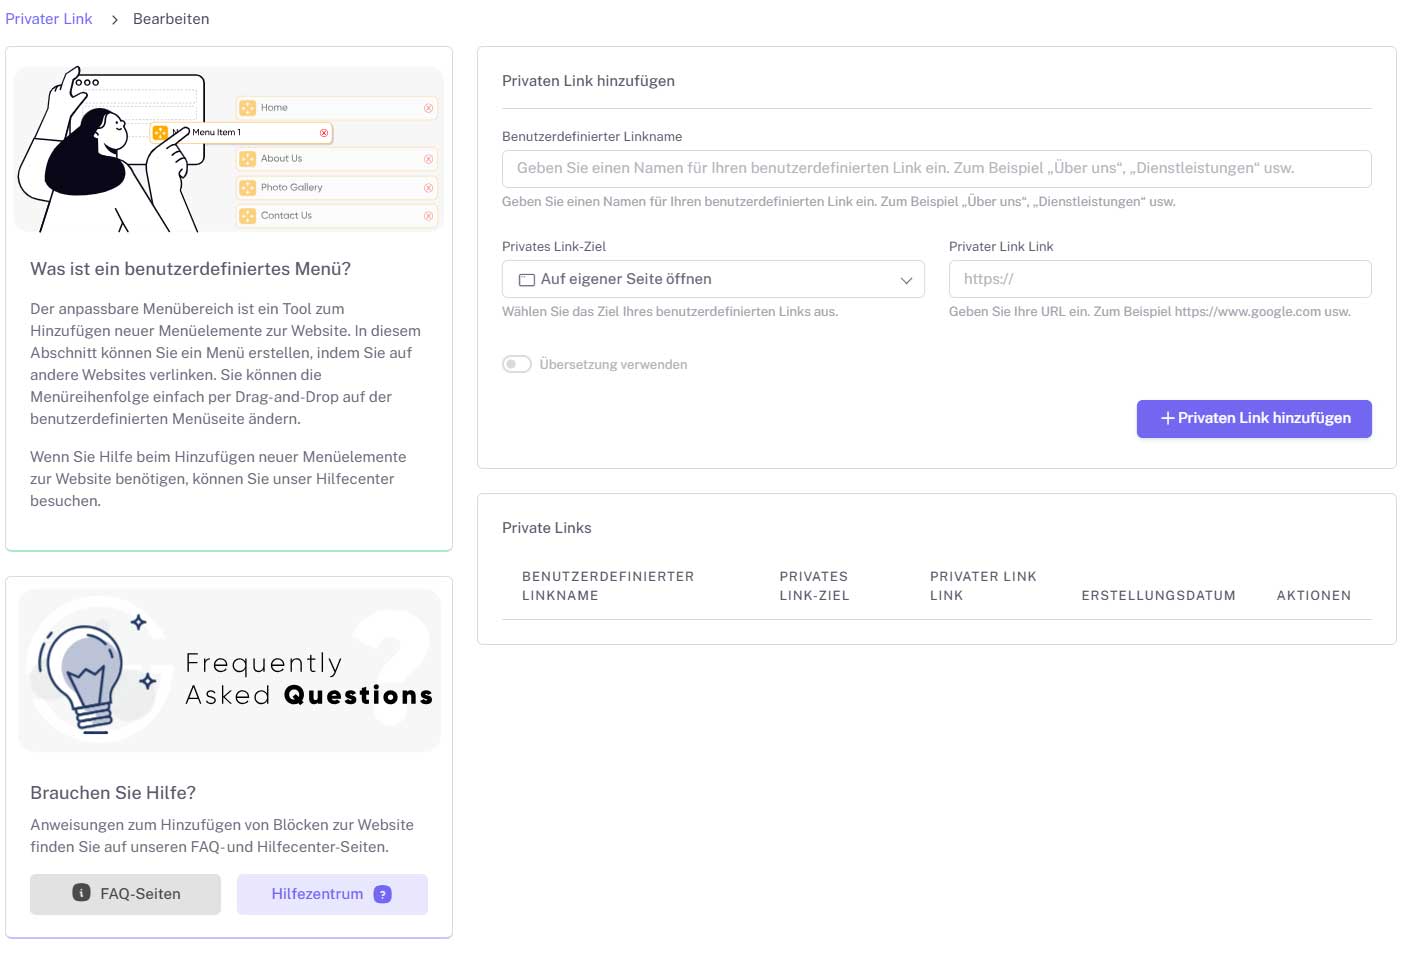Click the window icon in the Link-Ziel dropdown
The width and height of the screenshot is (1414, 953).
[527, 280]
